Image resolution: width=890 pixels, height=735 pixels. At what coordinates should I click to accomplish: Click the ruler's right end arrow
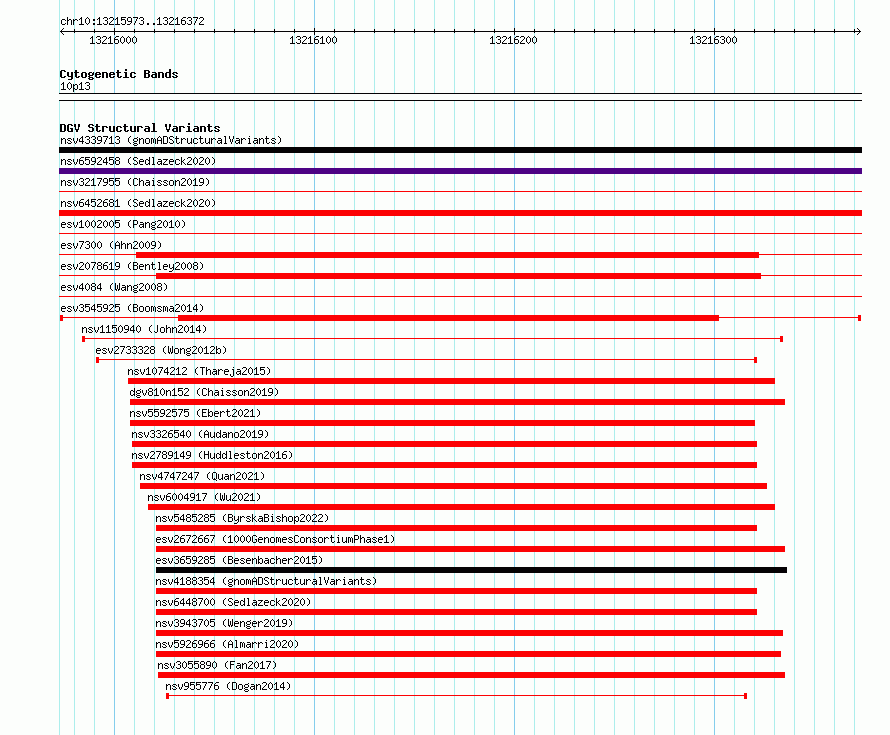tap(859, 31)
